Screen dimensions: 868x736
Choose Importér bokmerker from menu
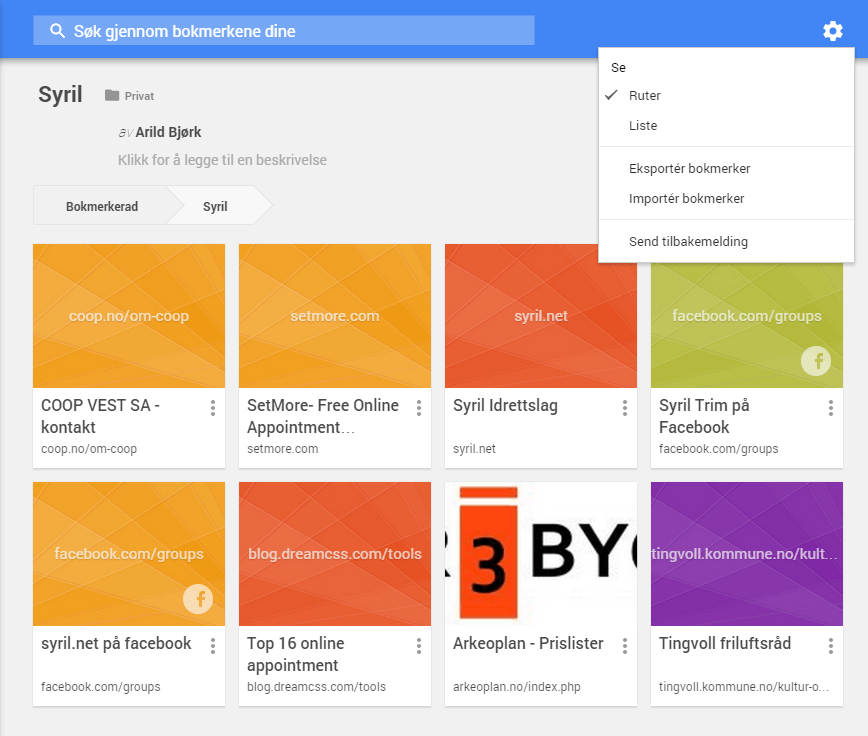[x=686, y=199]
